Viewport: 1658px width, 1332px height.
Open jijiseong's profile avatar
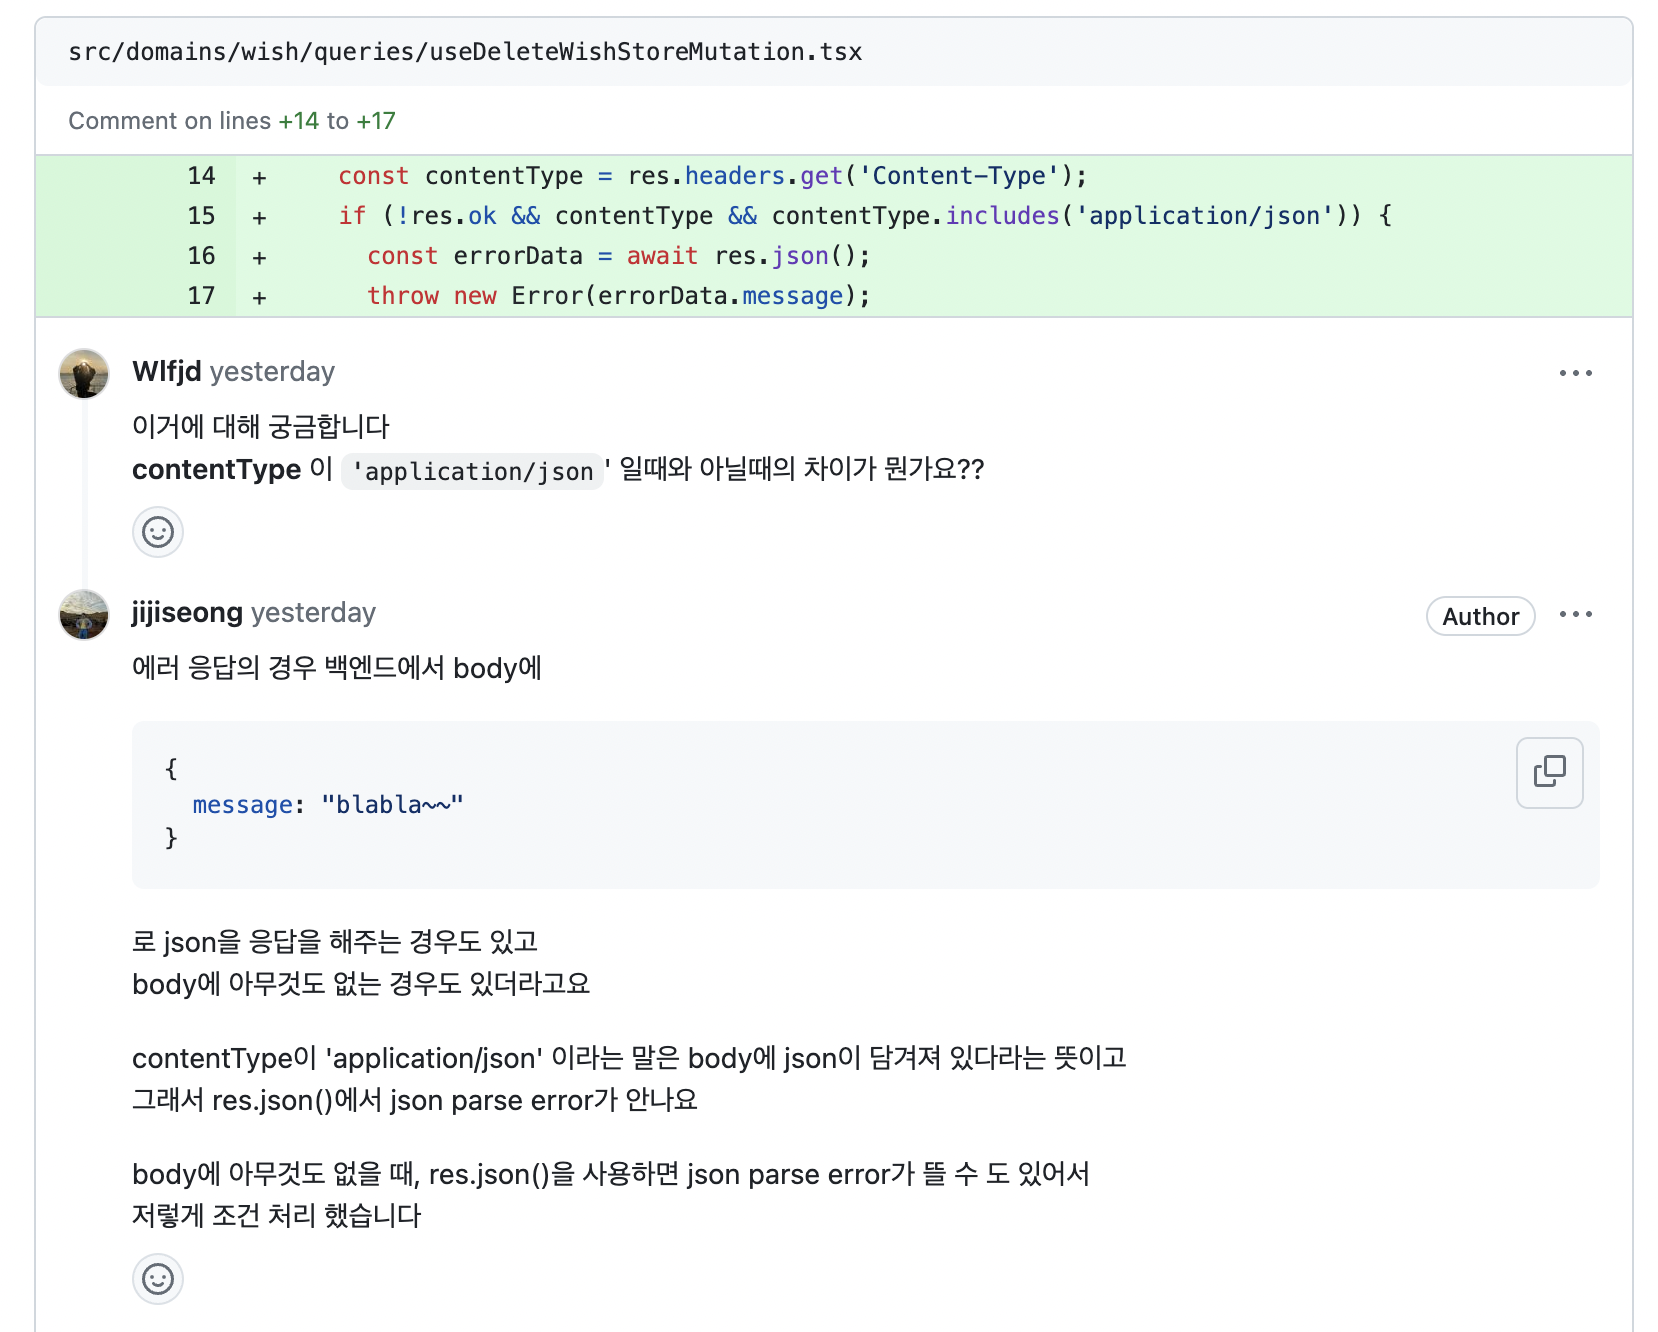tap(83, 615)
